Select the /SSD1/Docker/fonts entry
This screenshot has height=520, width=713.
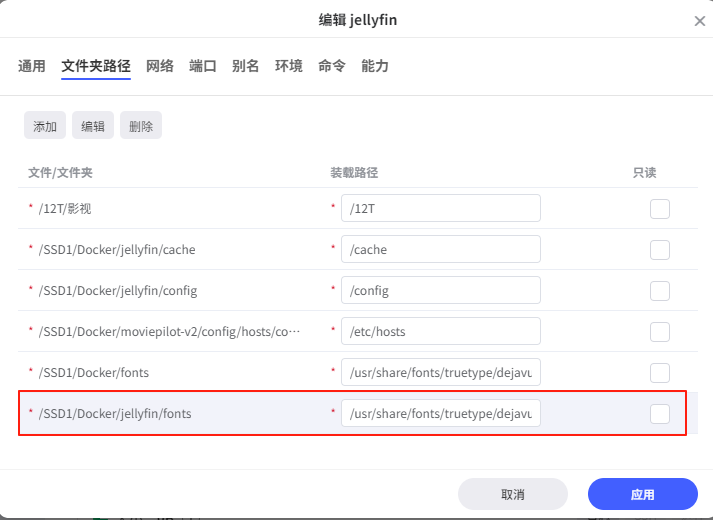pyautogui.click(x=94, y=372)
